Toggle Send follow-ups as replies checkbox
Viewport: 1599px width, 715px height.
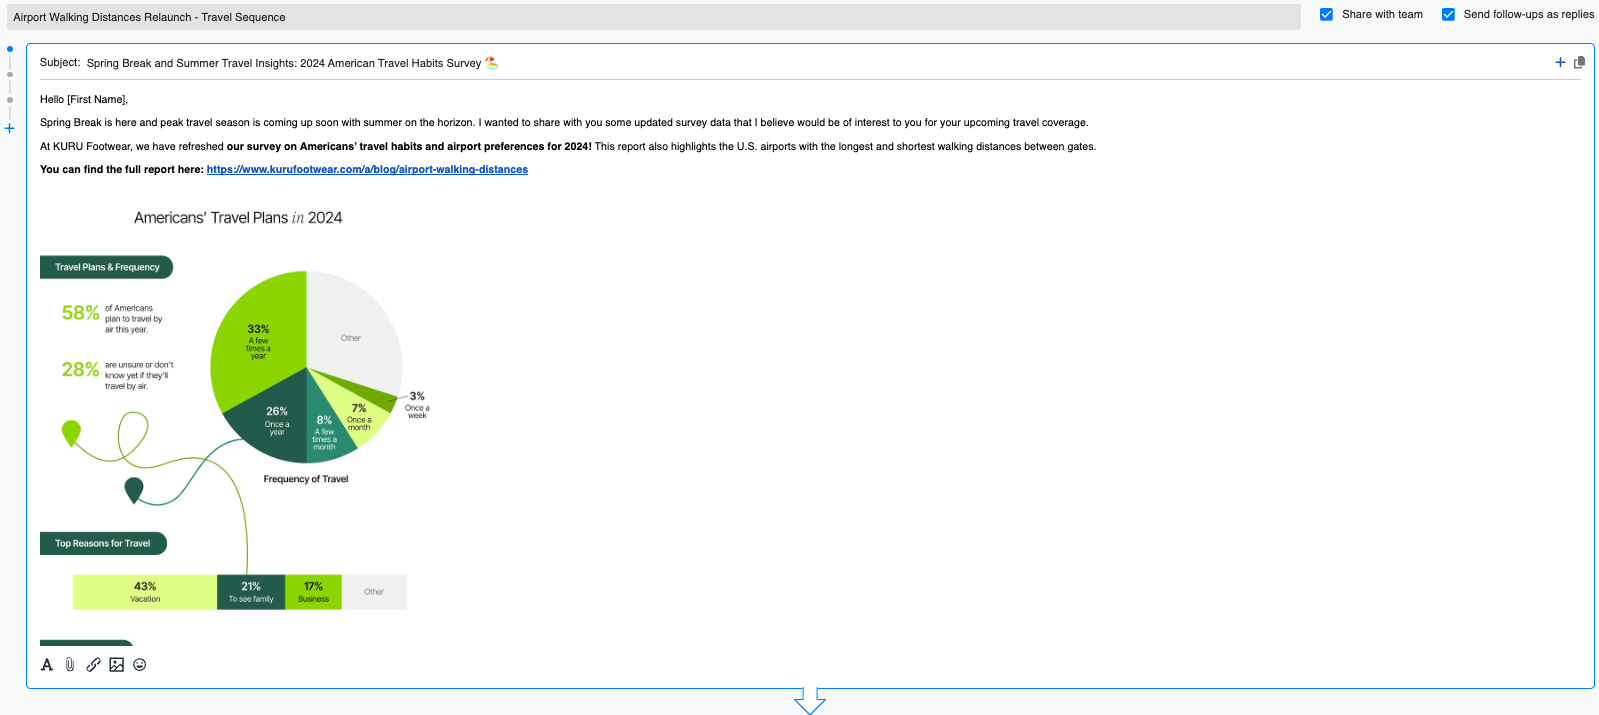coord(1448,14)
